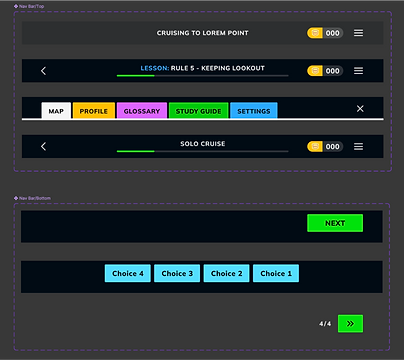Click the SOLO CRUISE title
The height and width of the screenshot is (360, 404).
pos(203,144)
